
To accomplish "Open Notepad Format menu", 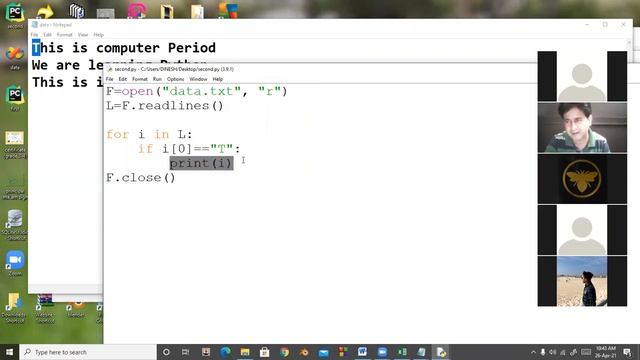I will (64, 35).
